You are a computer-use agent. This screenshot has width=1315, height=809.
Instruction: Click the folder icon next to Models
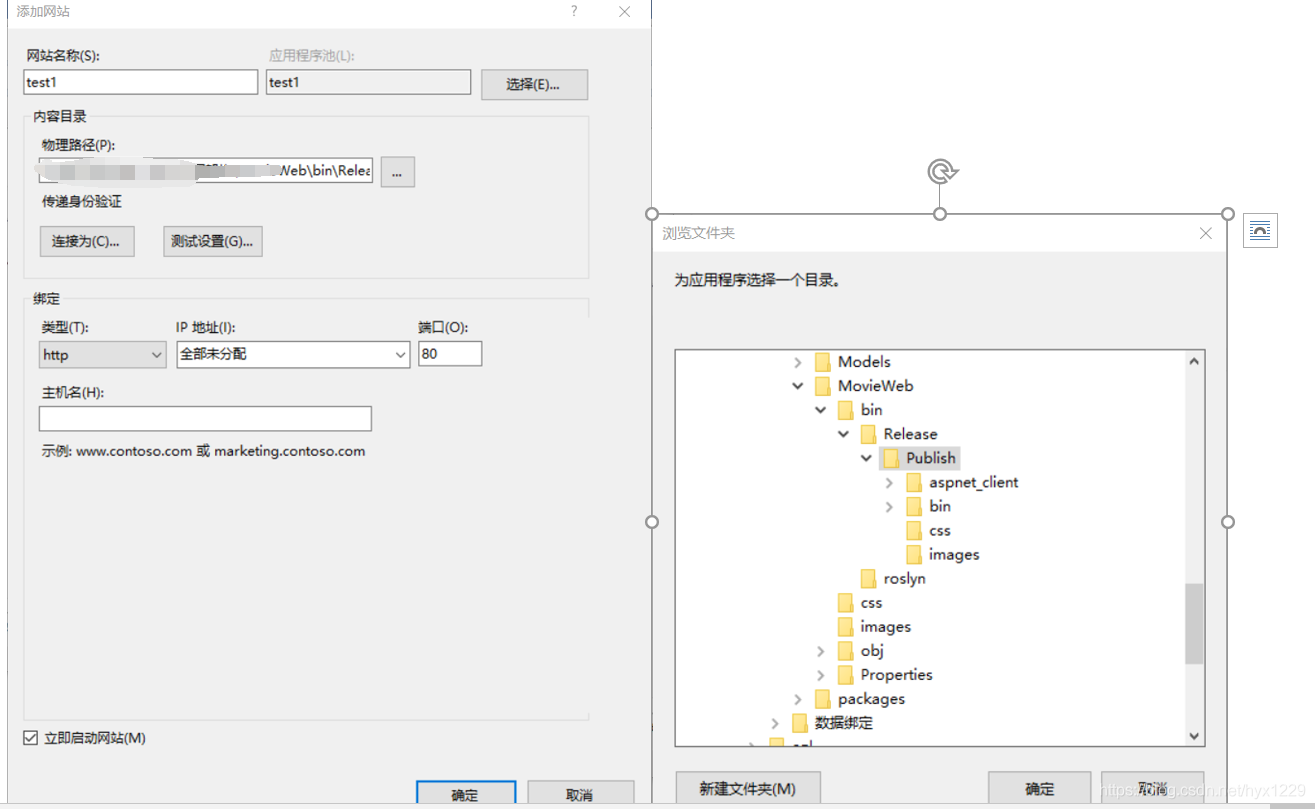point(823,362)
